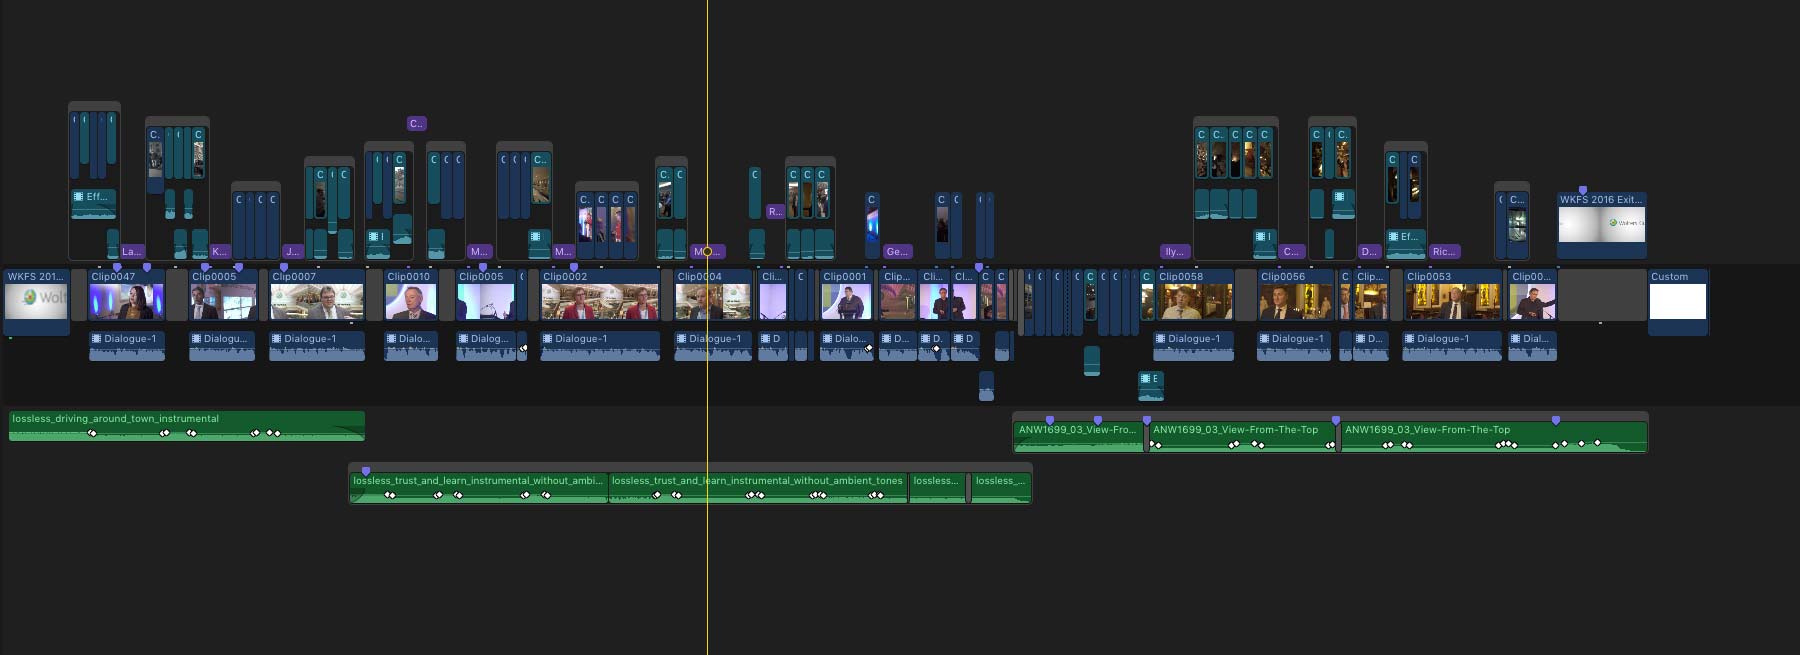The height and width of the screenshot is (655, 1800).
Task: Select Dialo... audio below Clip0010
Action: coord(411,346)
